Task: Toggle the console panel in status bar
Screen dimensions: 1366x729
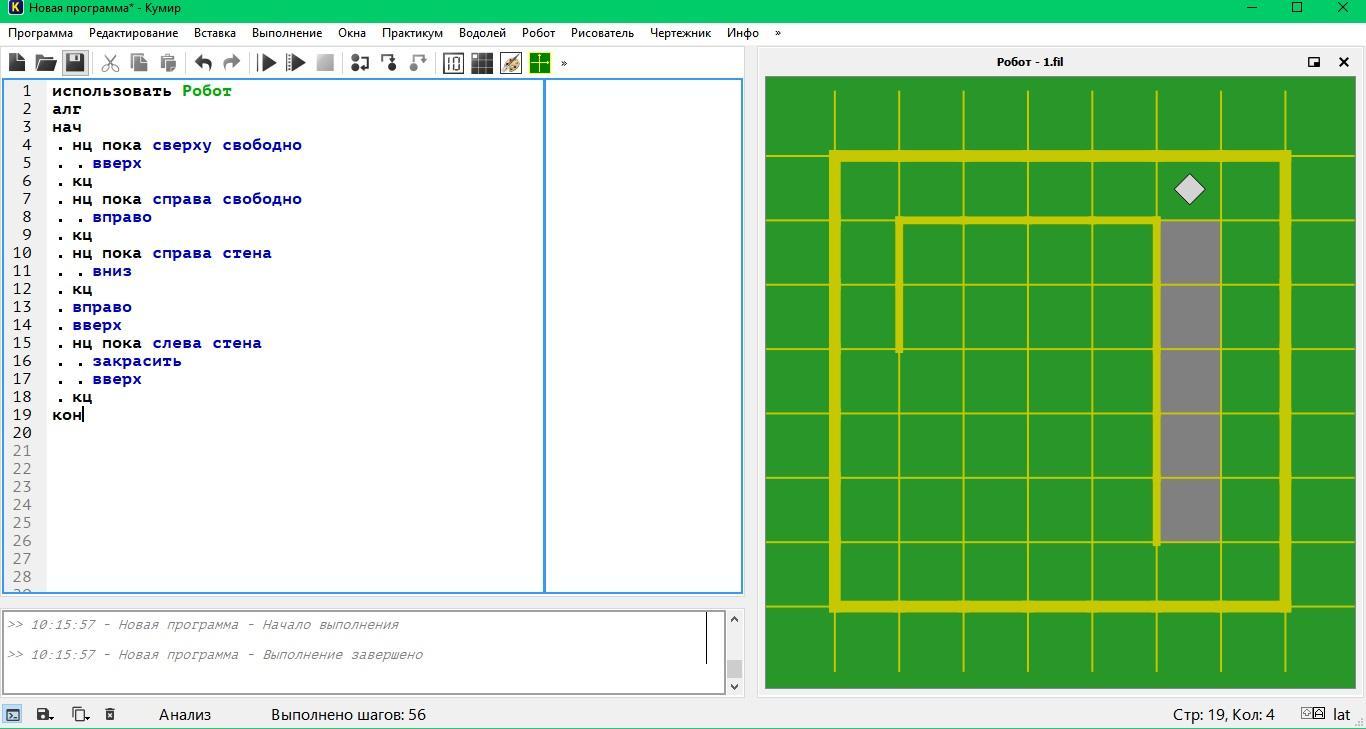Action: click(13, 714)
